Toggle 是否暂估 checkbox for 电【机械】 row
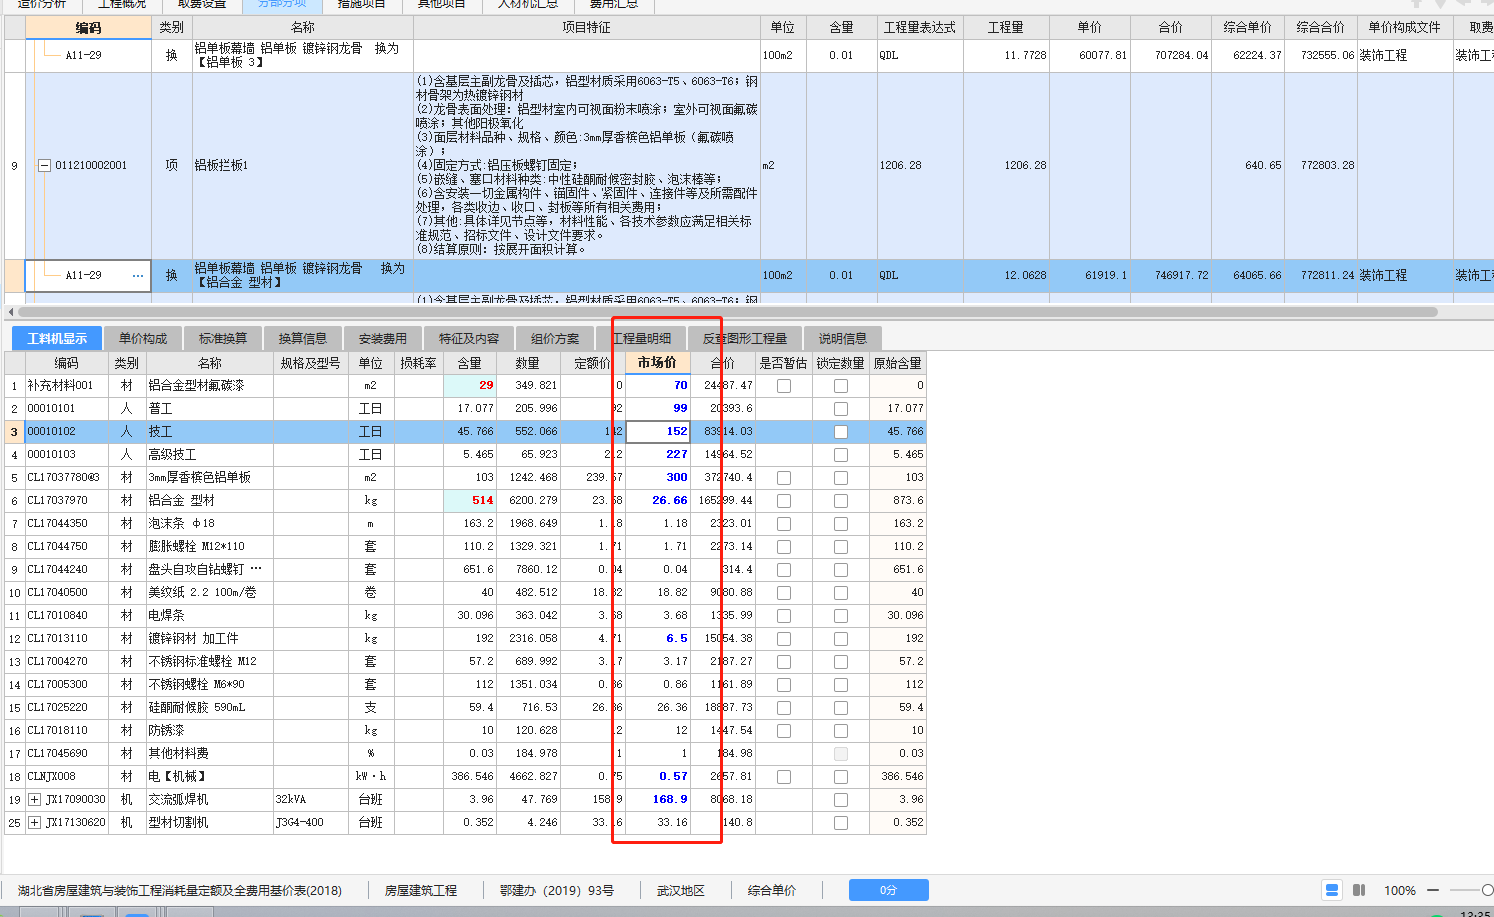Image resolution: width=1494 pixels, height=917 pixels. coord(784,777)
